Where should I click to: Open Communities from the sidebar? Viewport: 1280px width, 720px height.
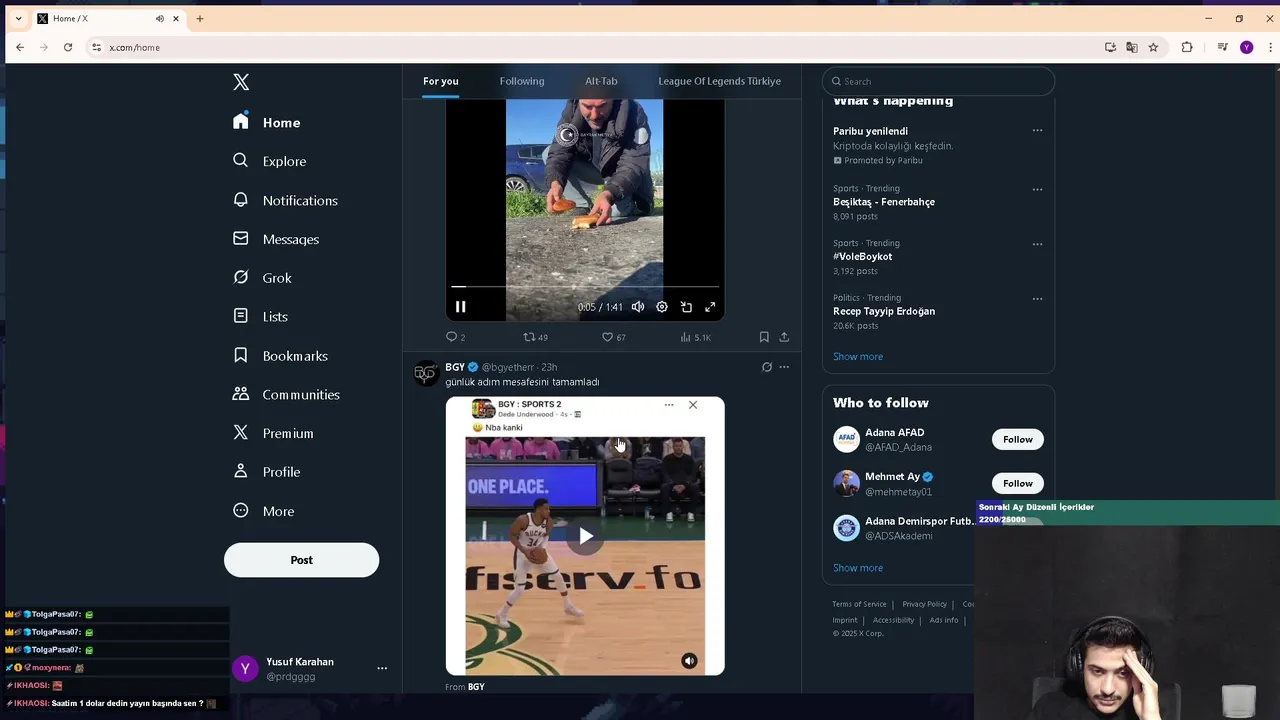pyautogui.click(x=287, y=394)
